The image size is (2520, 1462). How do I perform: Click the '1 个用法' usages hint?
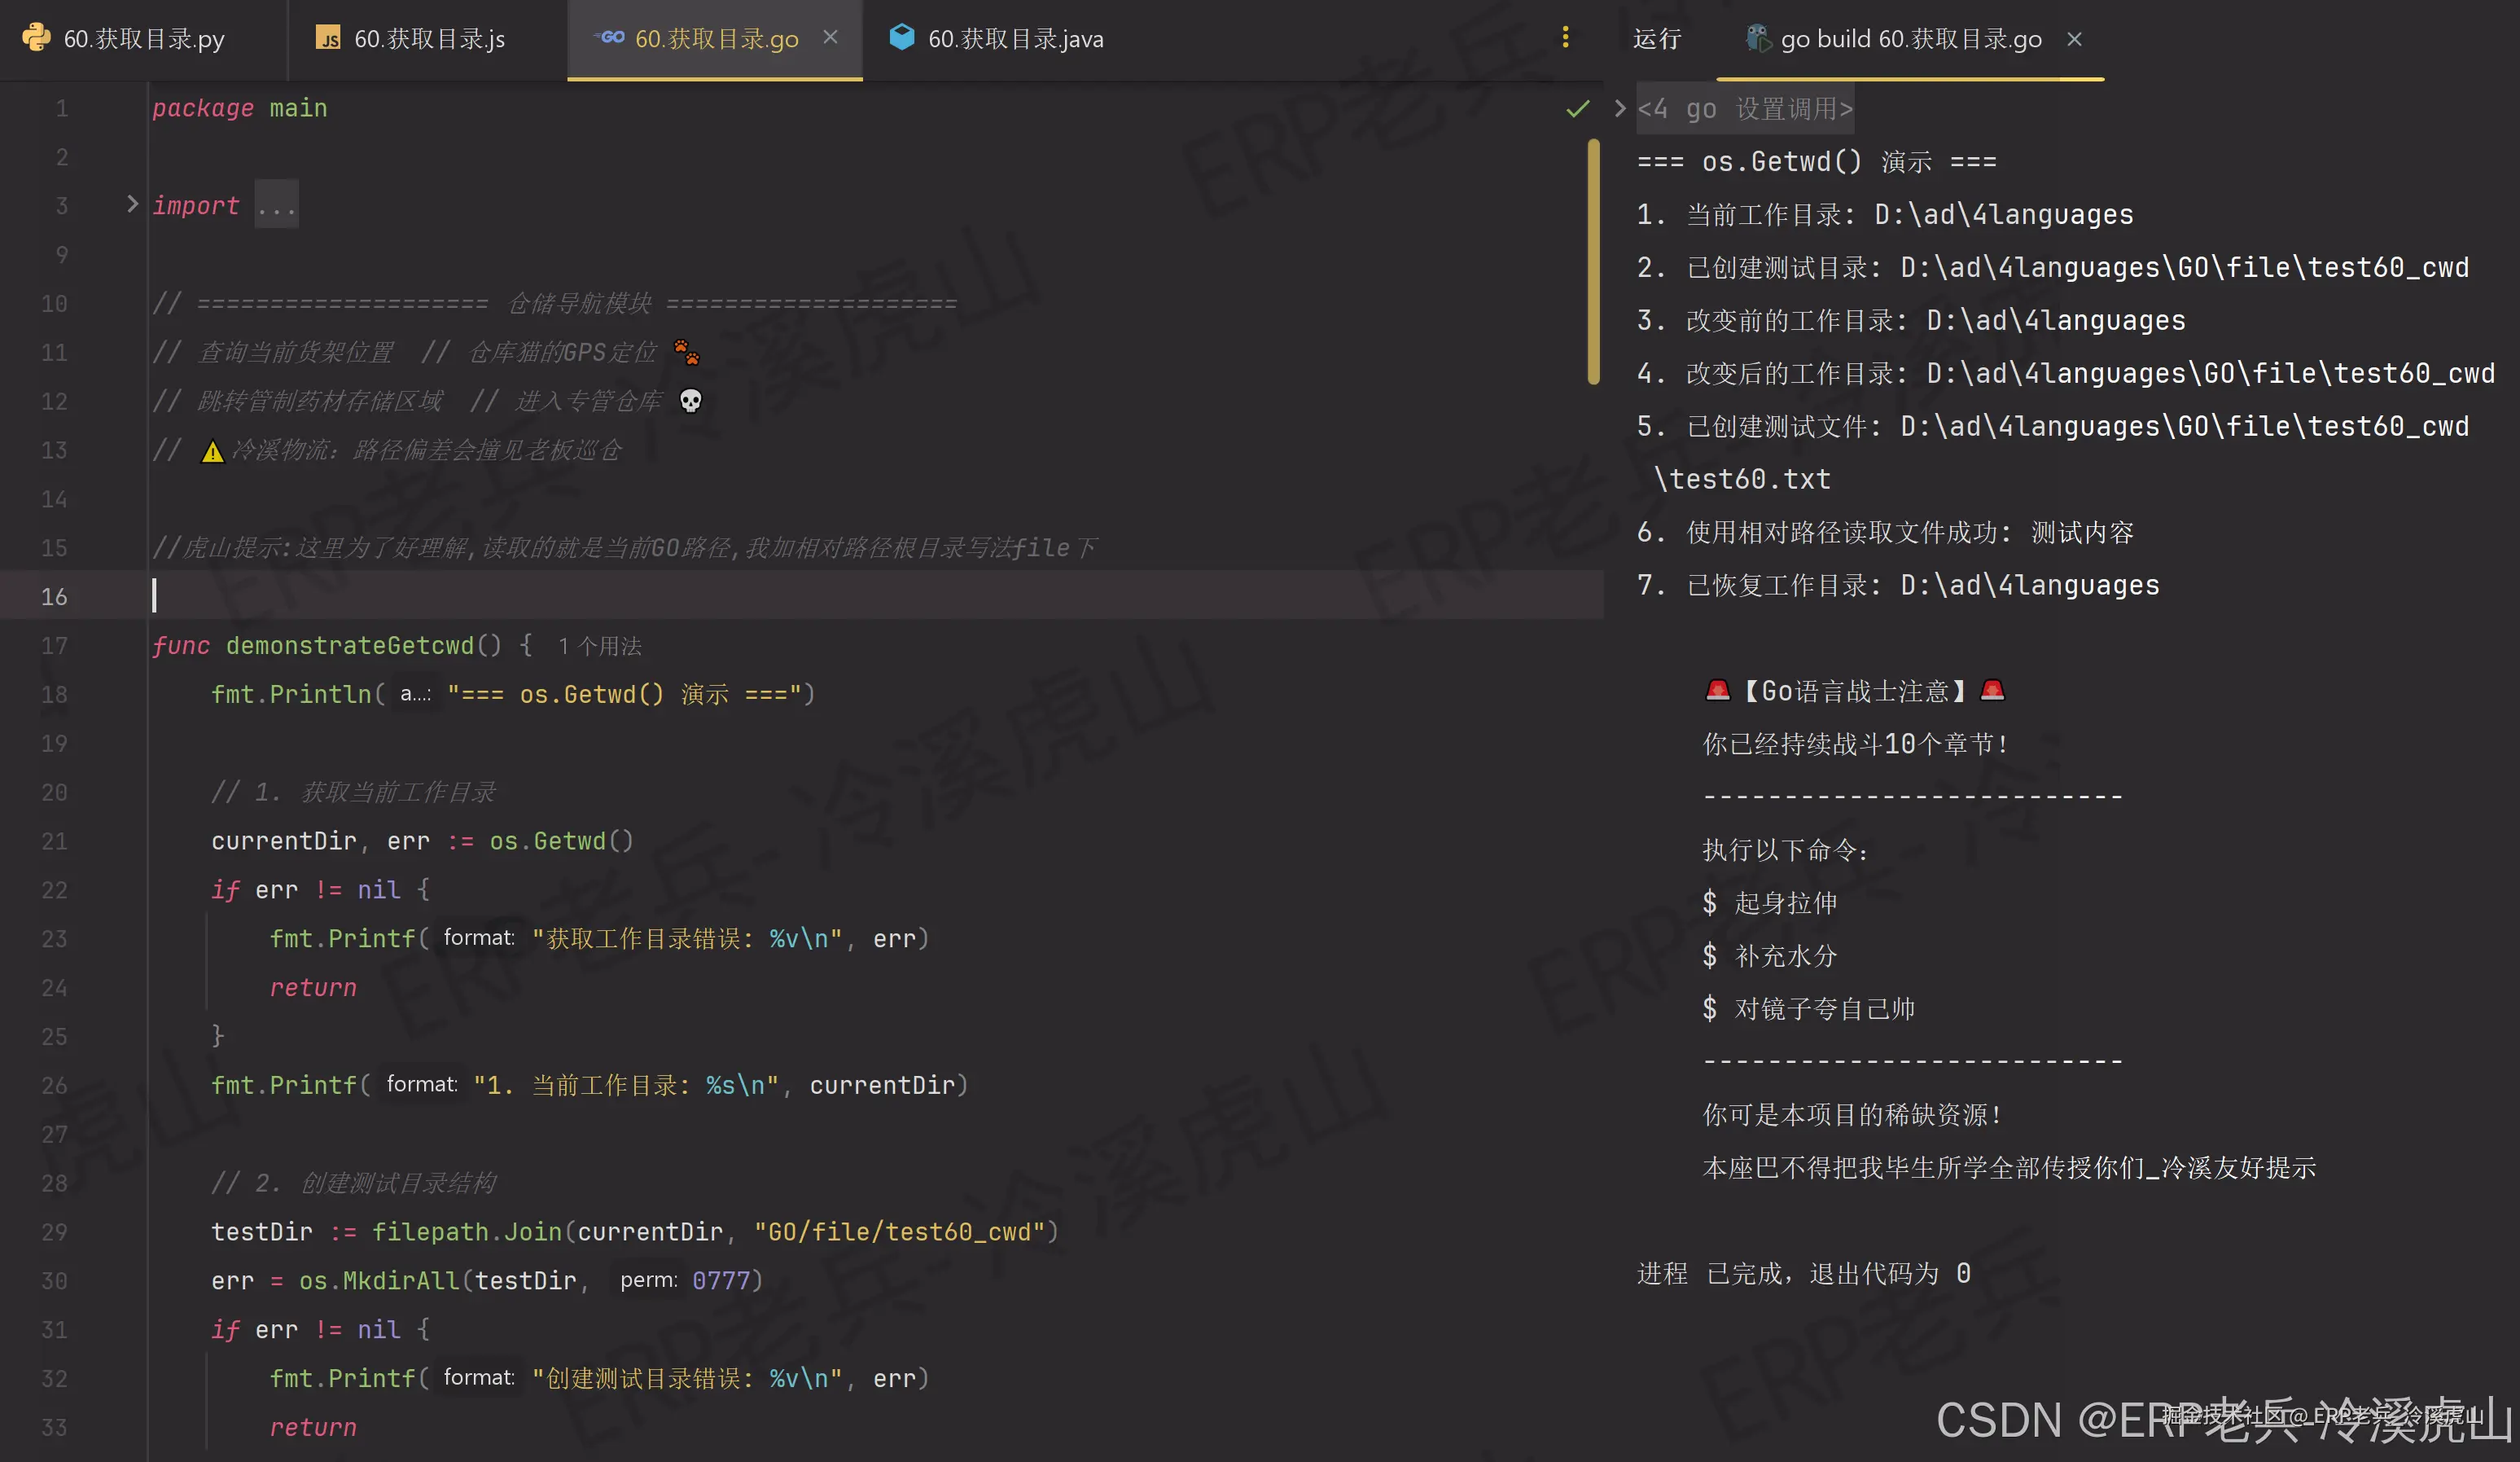coord(600,646)
